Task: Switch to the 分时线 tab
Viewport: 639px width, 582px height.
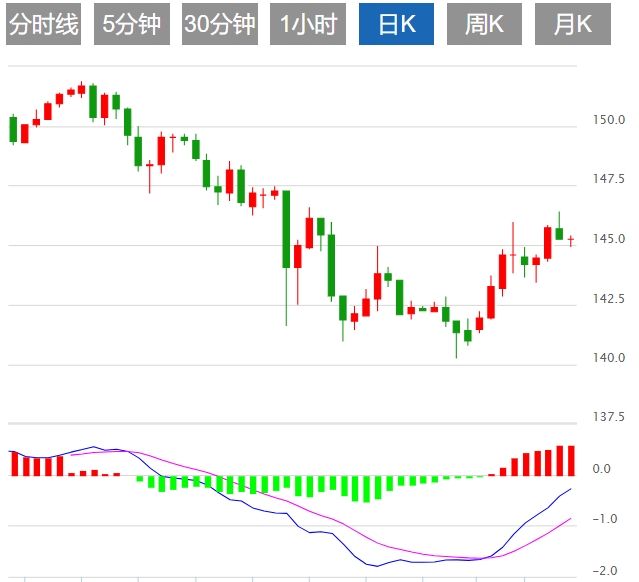Action: click(43, 25)
